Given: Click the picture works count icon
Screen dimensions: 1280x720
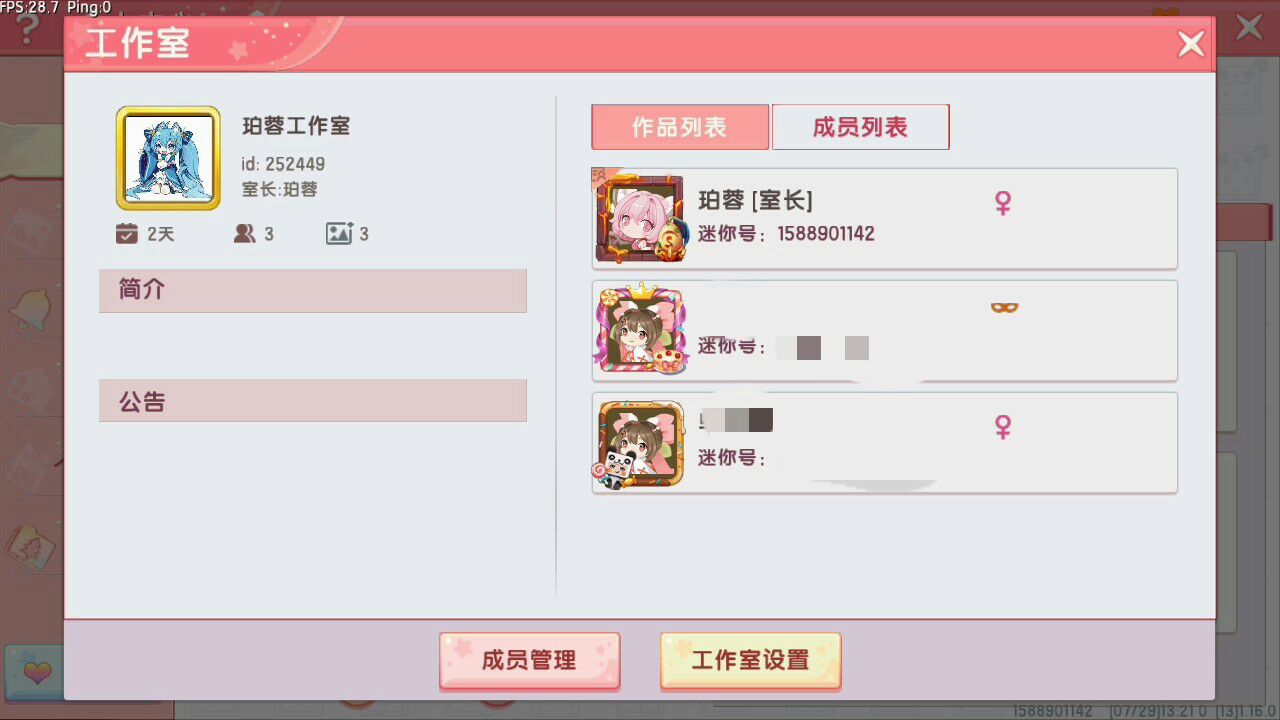Looking at the screenshot, I should [339, 234].
